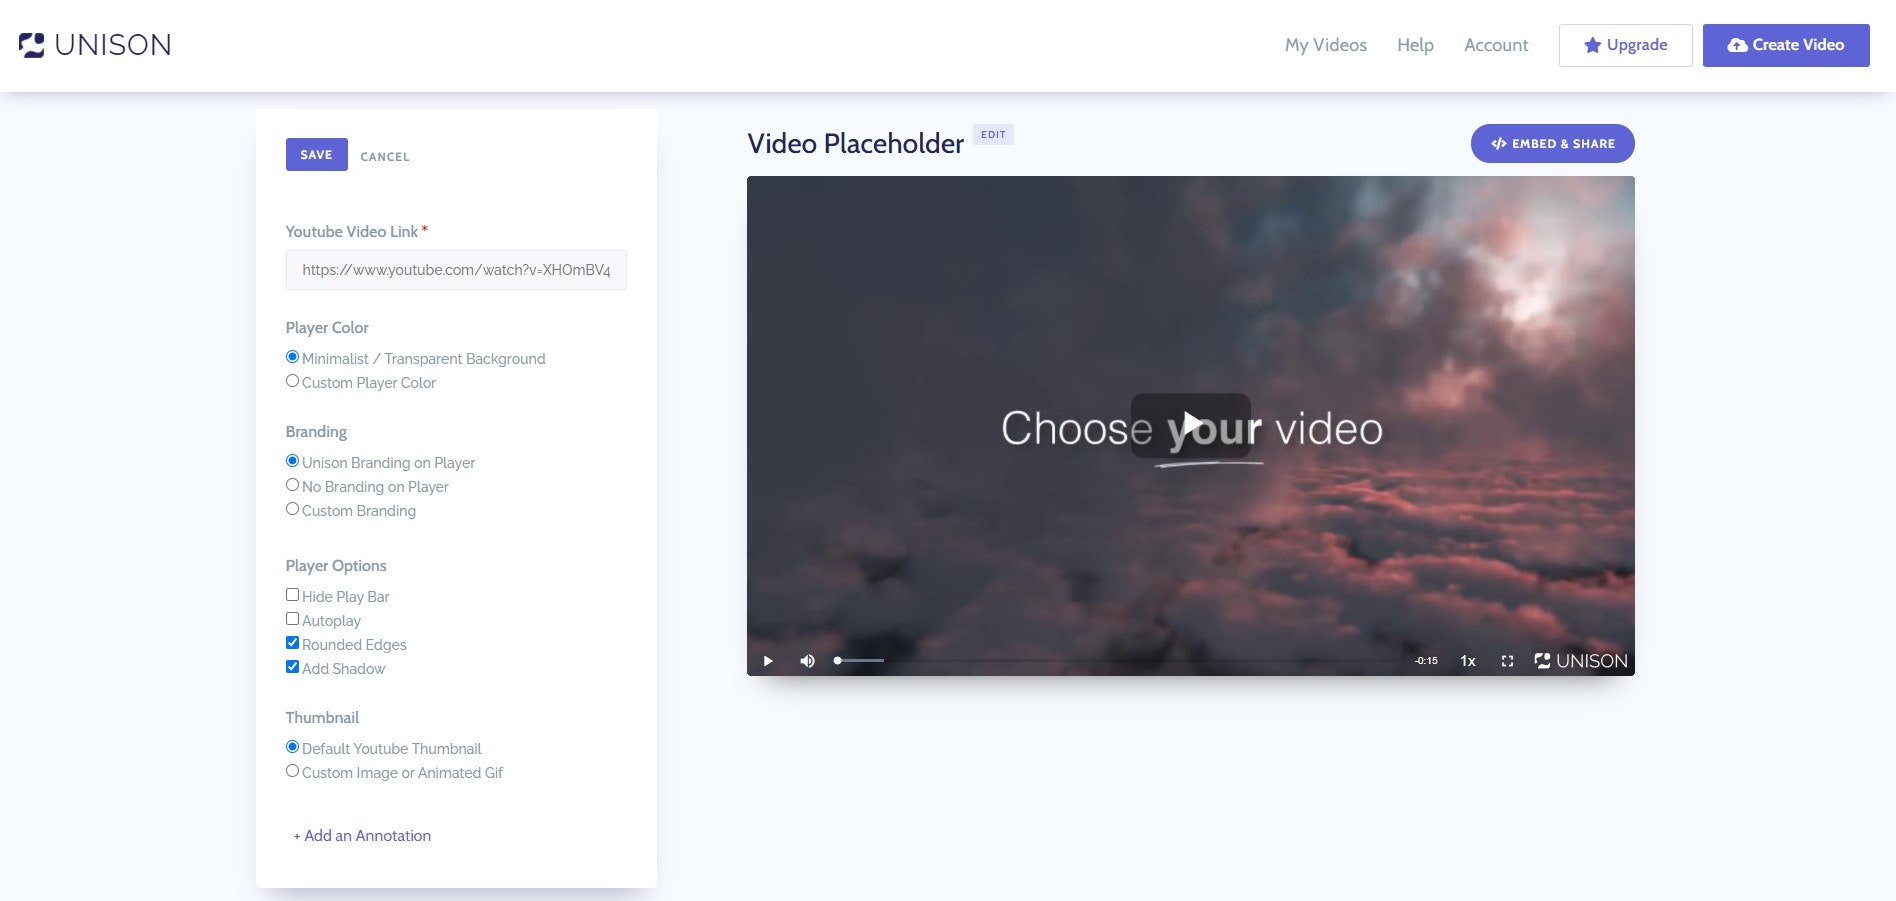Open Embed & Share options

pos(1551,143)
